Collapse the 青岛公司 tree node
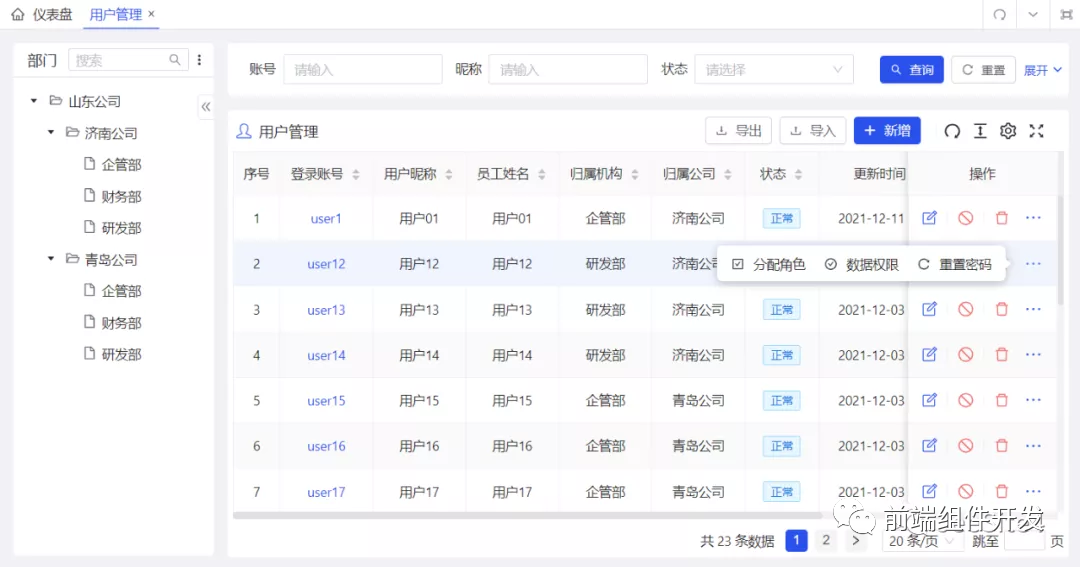 [51, 259]
